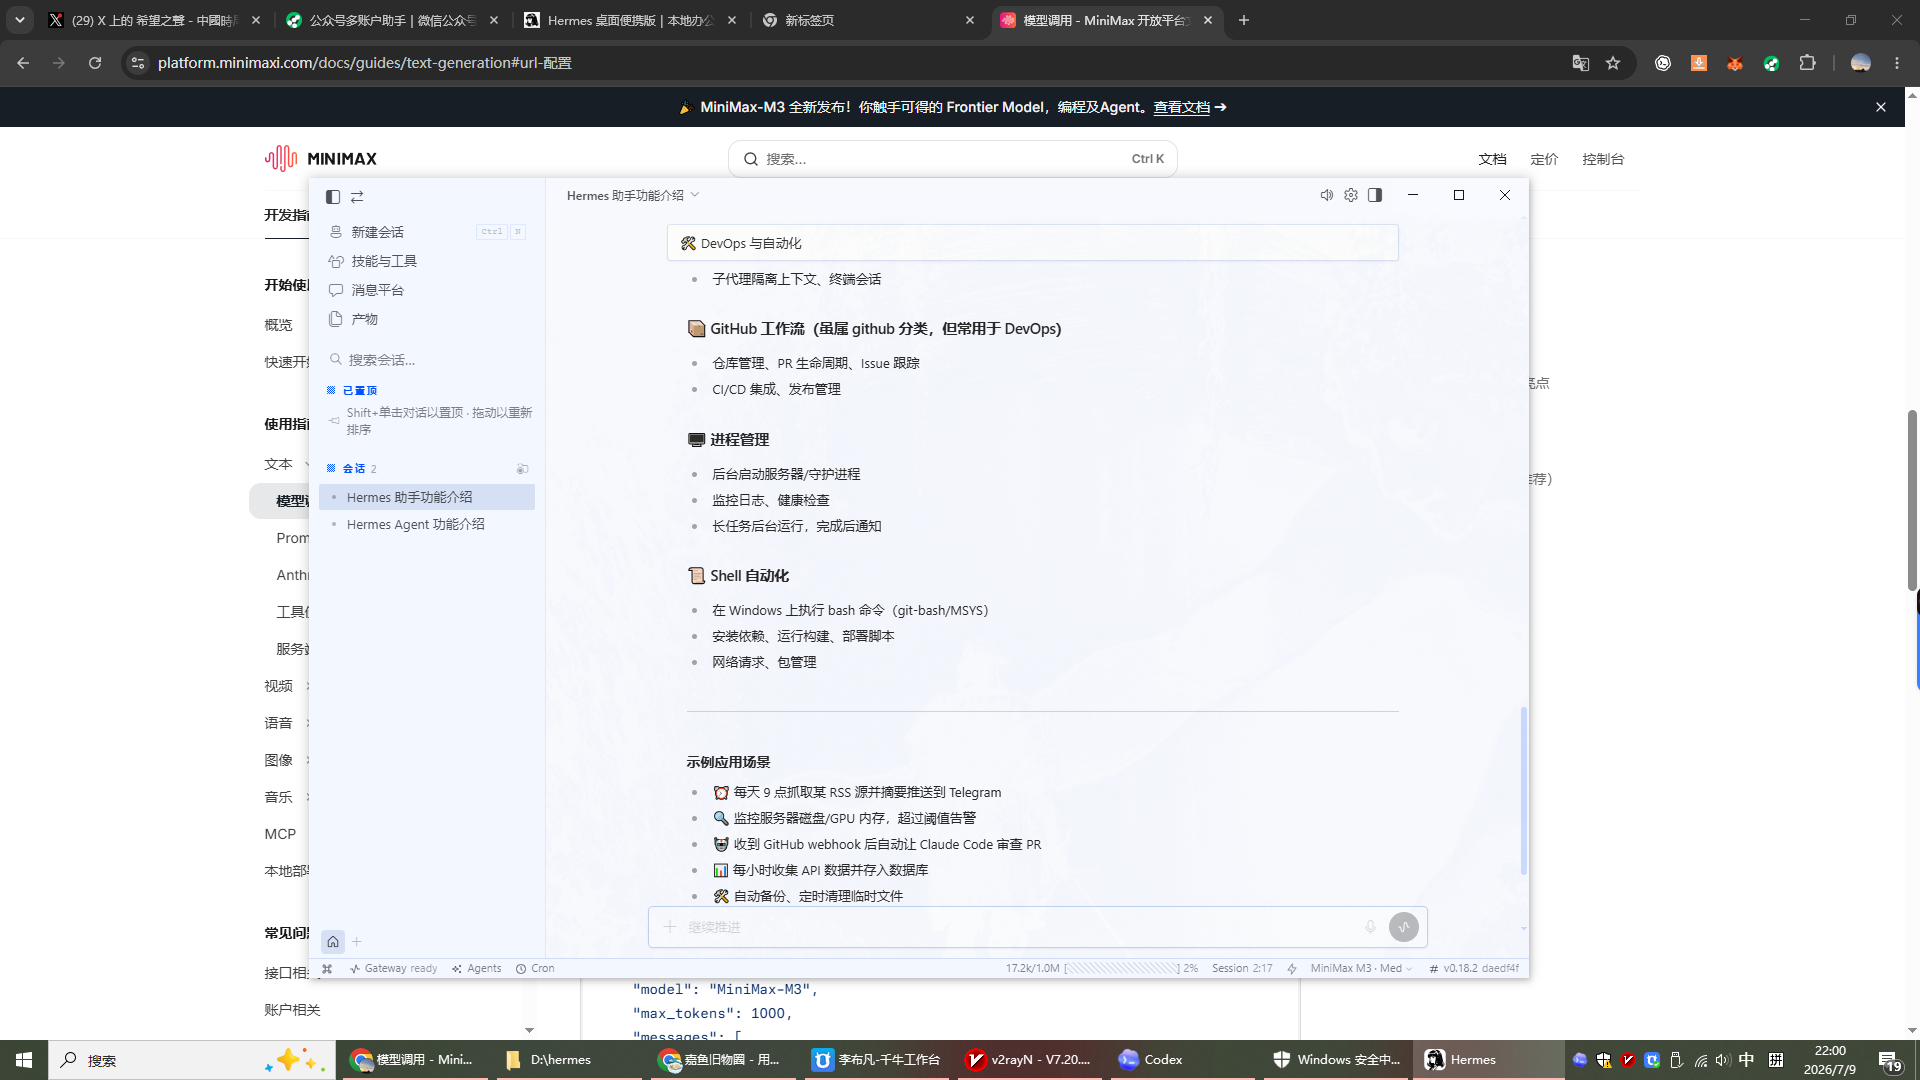Open 产物 in Hermes sidebar

[427, 319]
